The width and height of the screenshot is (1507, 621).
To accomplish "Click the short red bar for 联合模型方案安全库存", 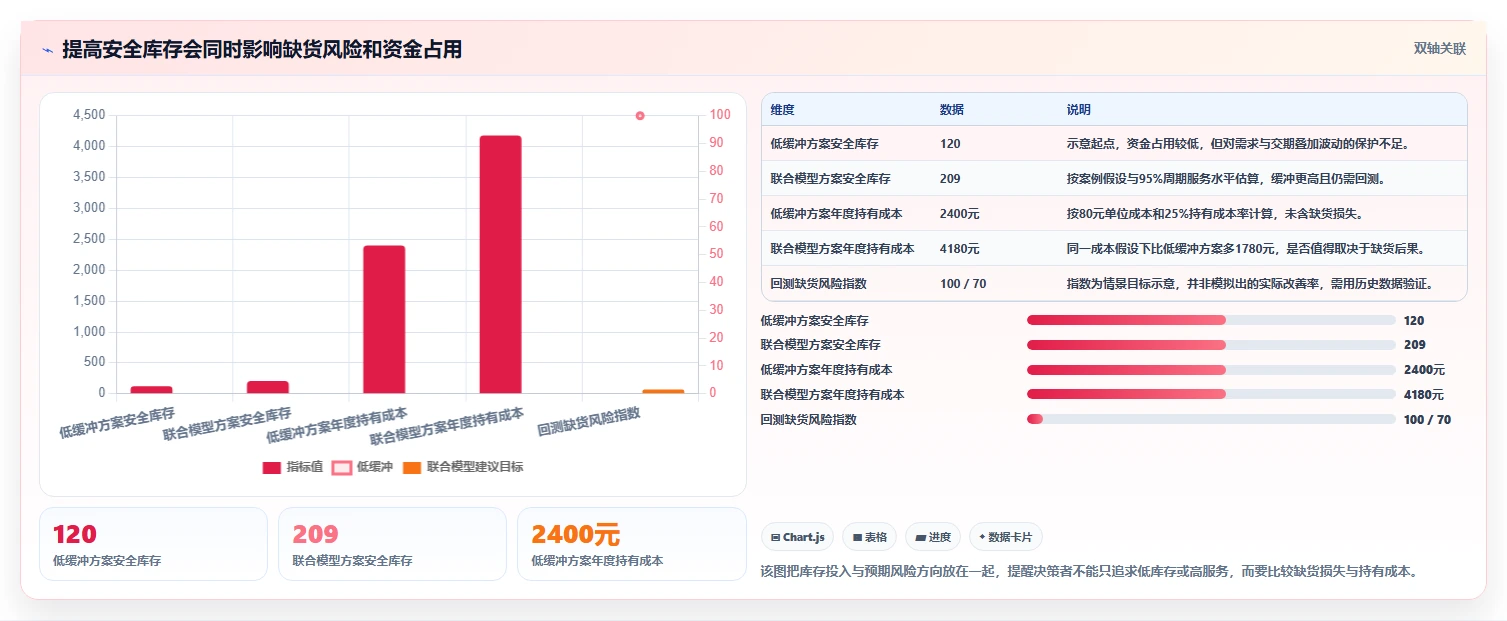I will [x=268, y=387].
